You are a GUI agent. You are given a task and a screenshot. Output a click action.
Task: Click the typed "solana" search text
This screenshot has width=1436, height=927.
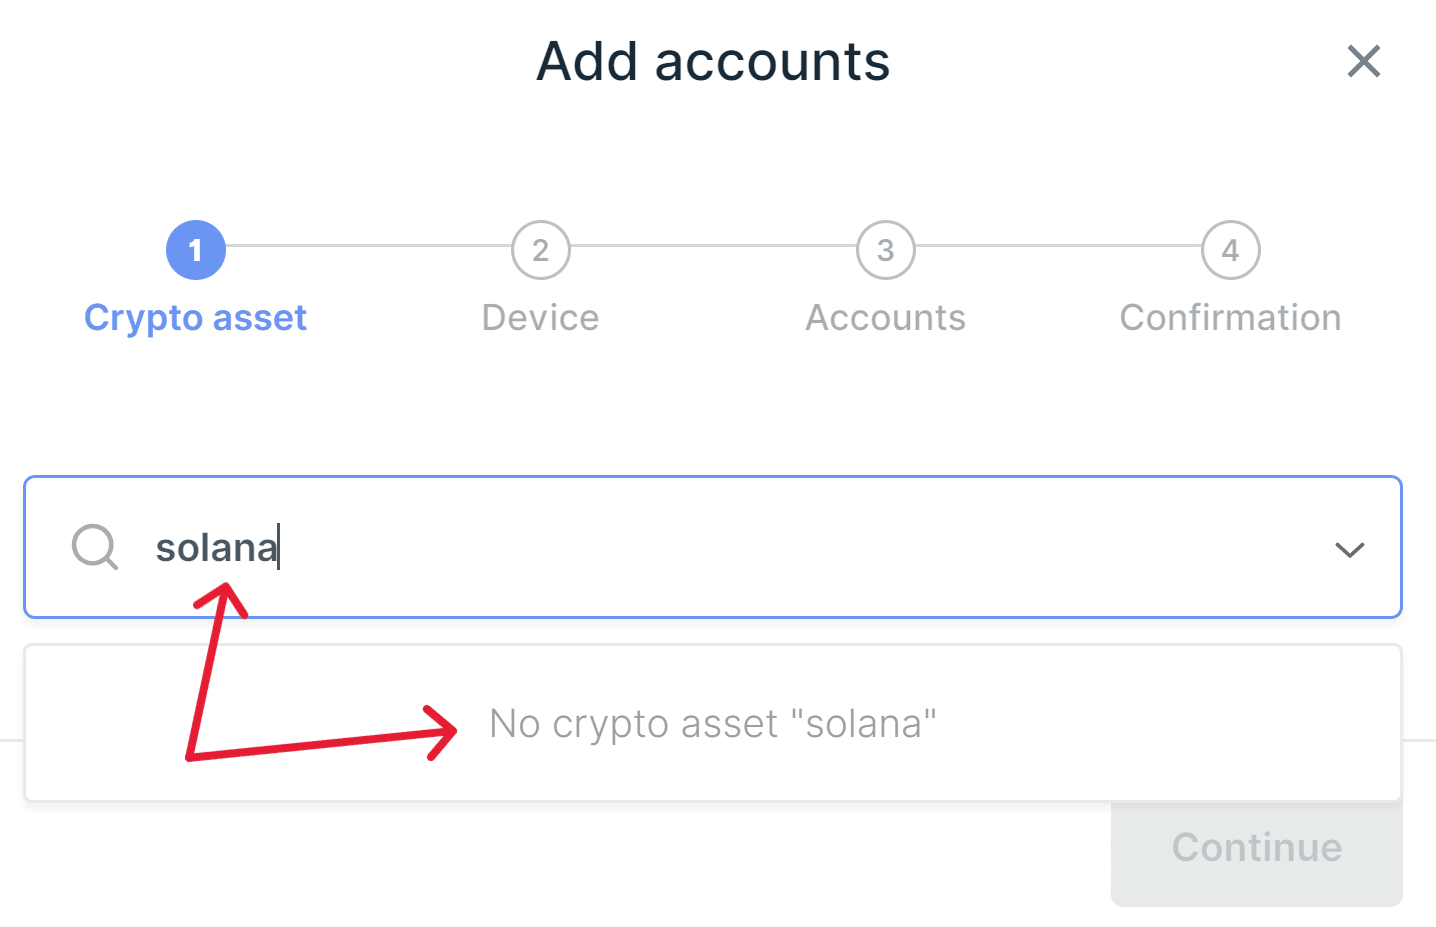216,548
